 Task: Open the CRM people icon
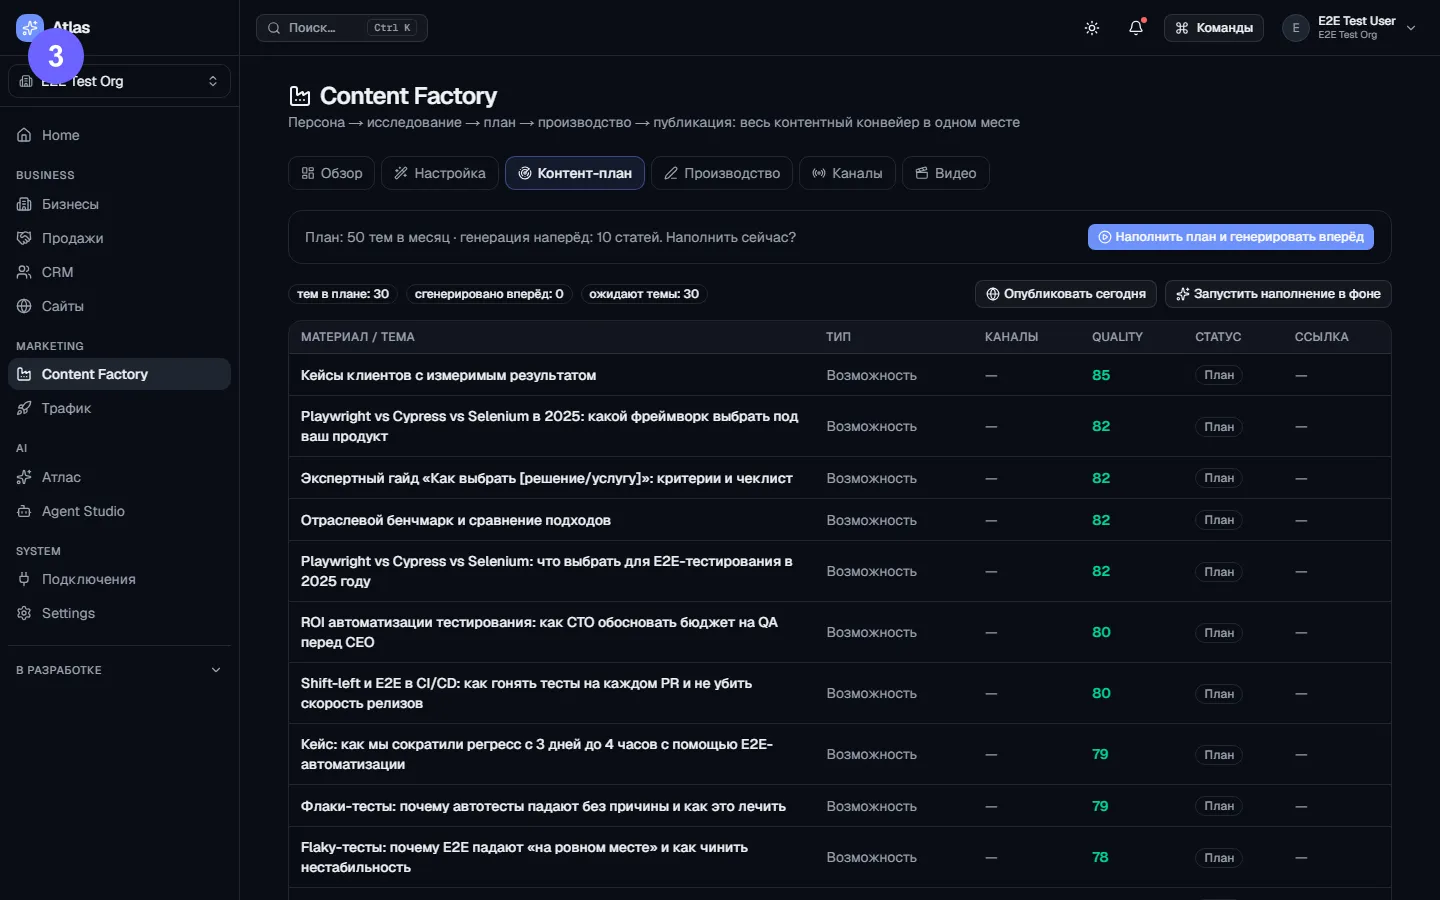24,272
